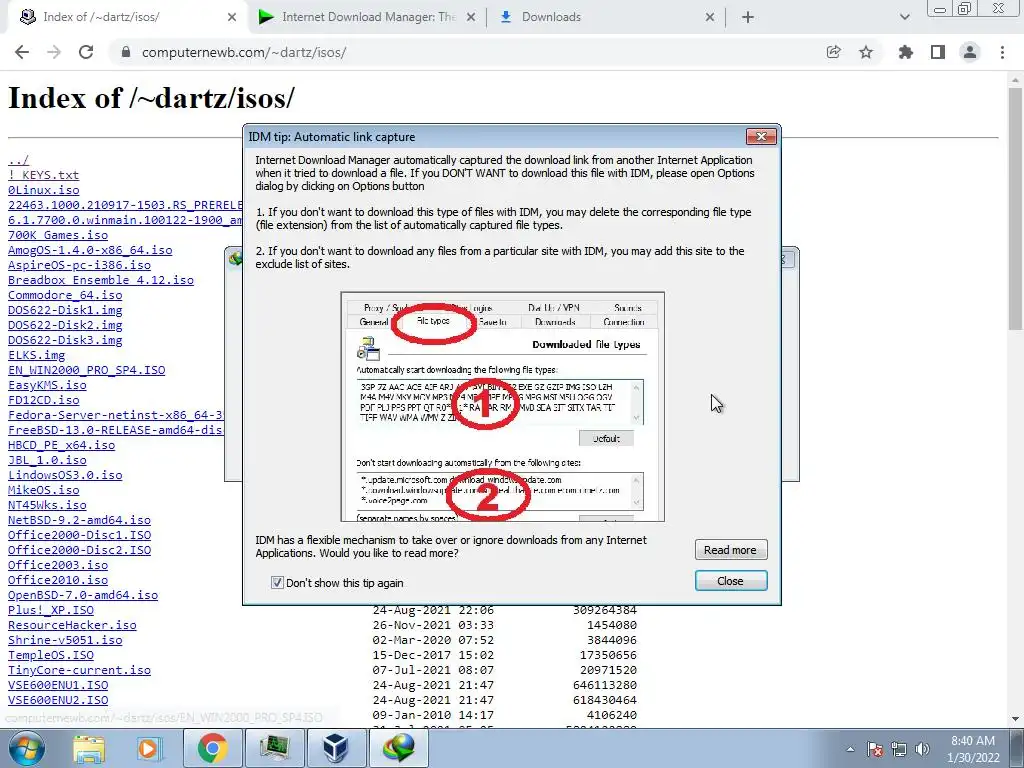Open the ! KEYS.txt link
This screenshot has width=1024, height=768.
(x=43, y=175)
